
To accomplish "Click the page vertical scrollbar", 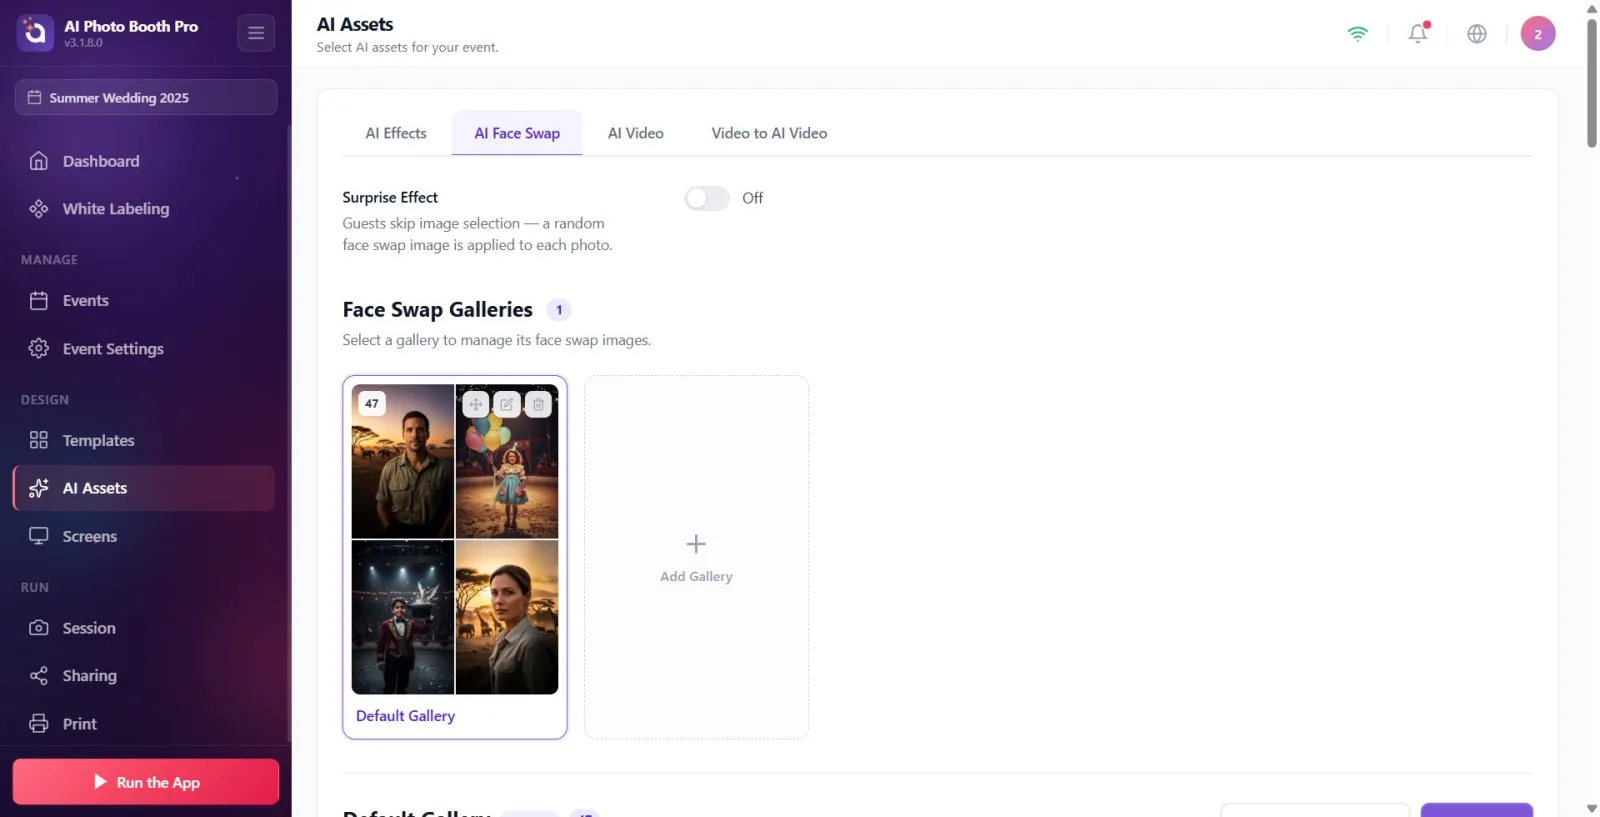I will (x=1592, y=82).
